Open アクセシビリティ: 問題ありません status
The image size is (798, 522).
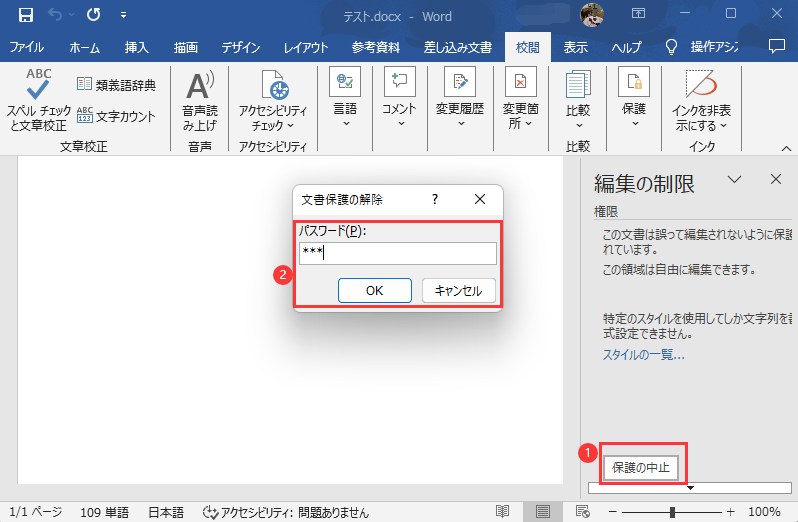coord(286,512)
